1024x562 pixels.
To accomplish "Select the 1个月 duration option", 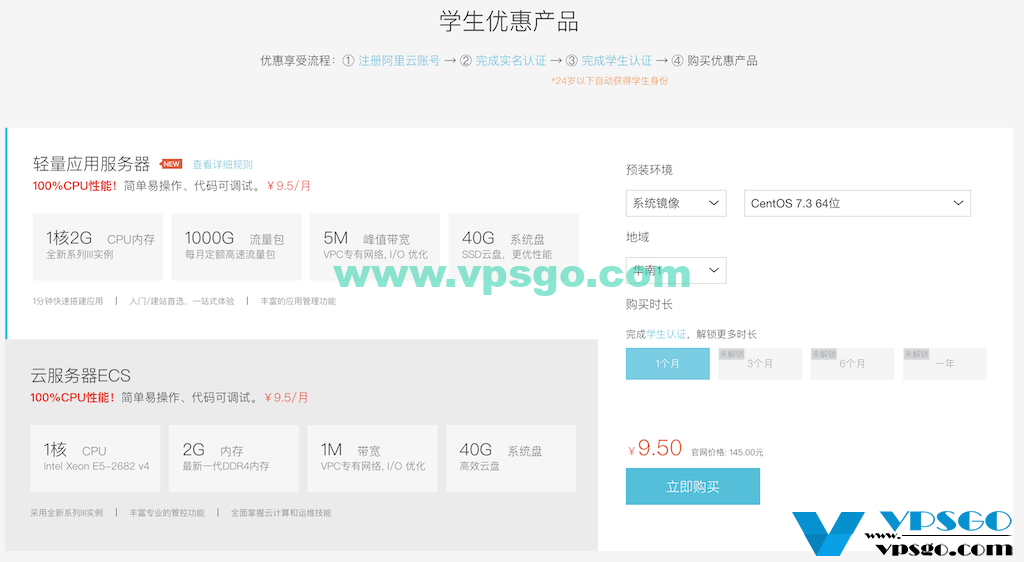I will click(x=667, y=364).
